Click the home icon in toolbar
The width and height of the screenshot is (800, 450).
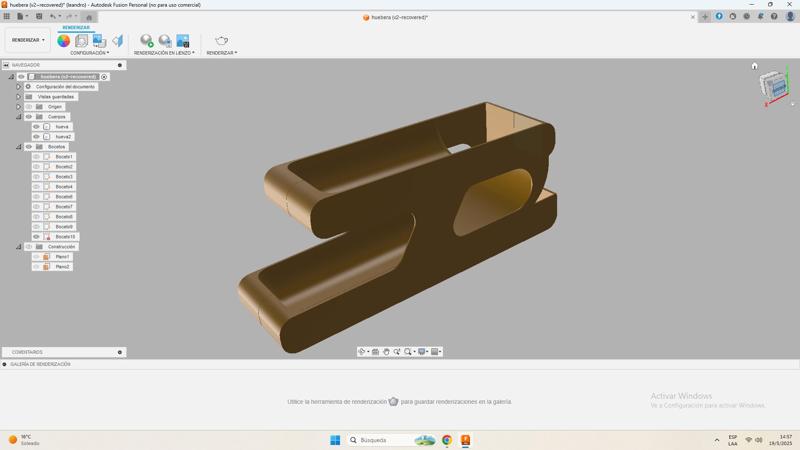[89, 17]
